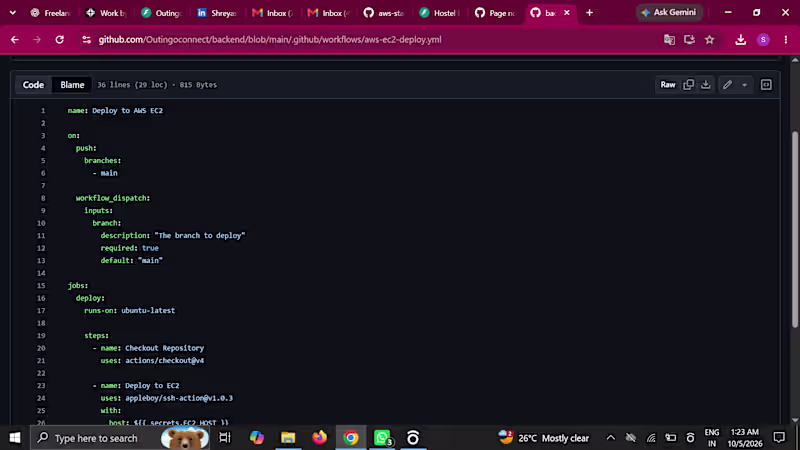Click 'workflow_dispatch:' code line

pos(113,198)
